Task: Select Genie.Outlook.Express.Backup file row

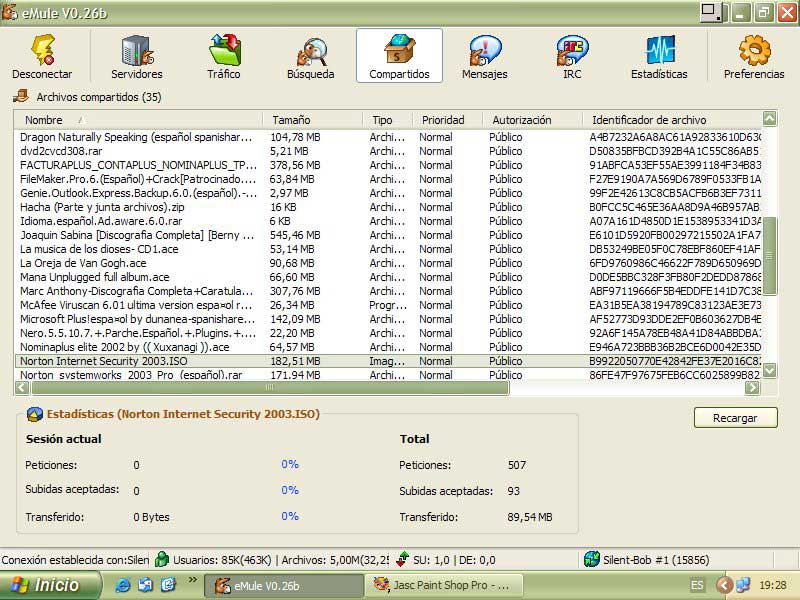Action: (388, 193)
